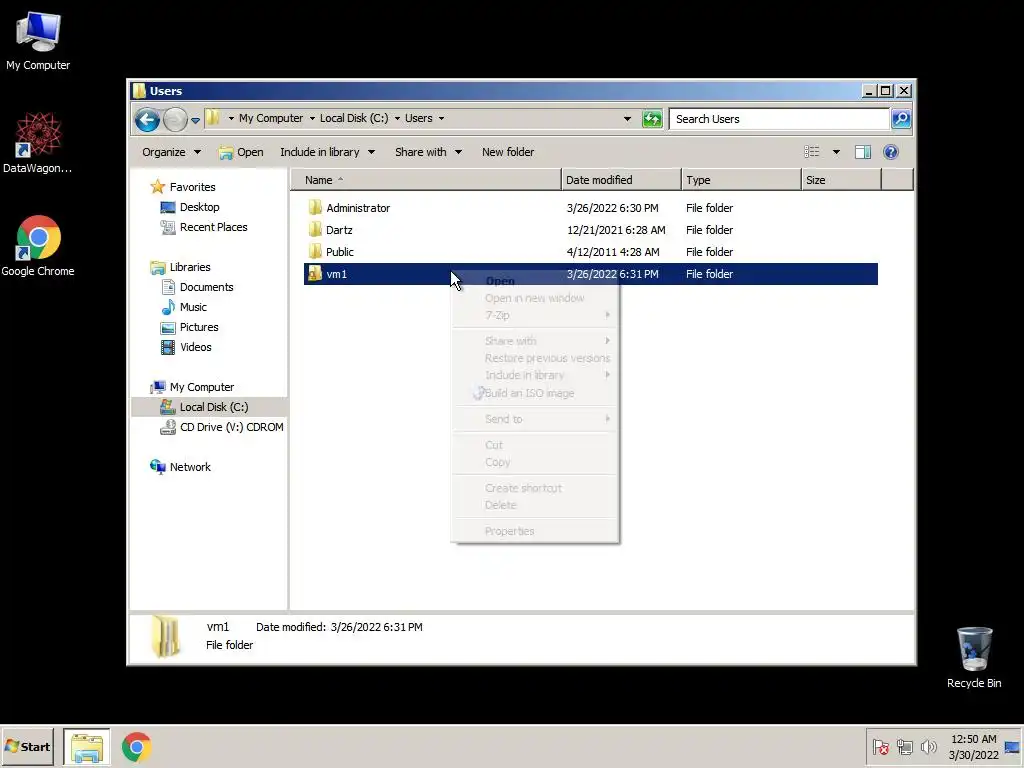Open Pictures library
Viewport: 1024px width, 768px height.
tap(199, 327)
